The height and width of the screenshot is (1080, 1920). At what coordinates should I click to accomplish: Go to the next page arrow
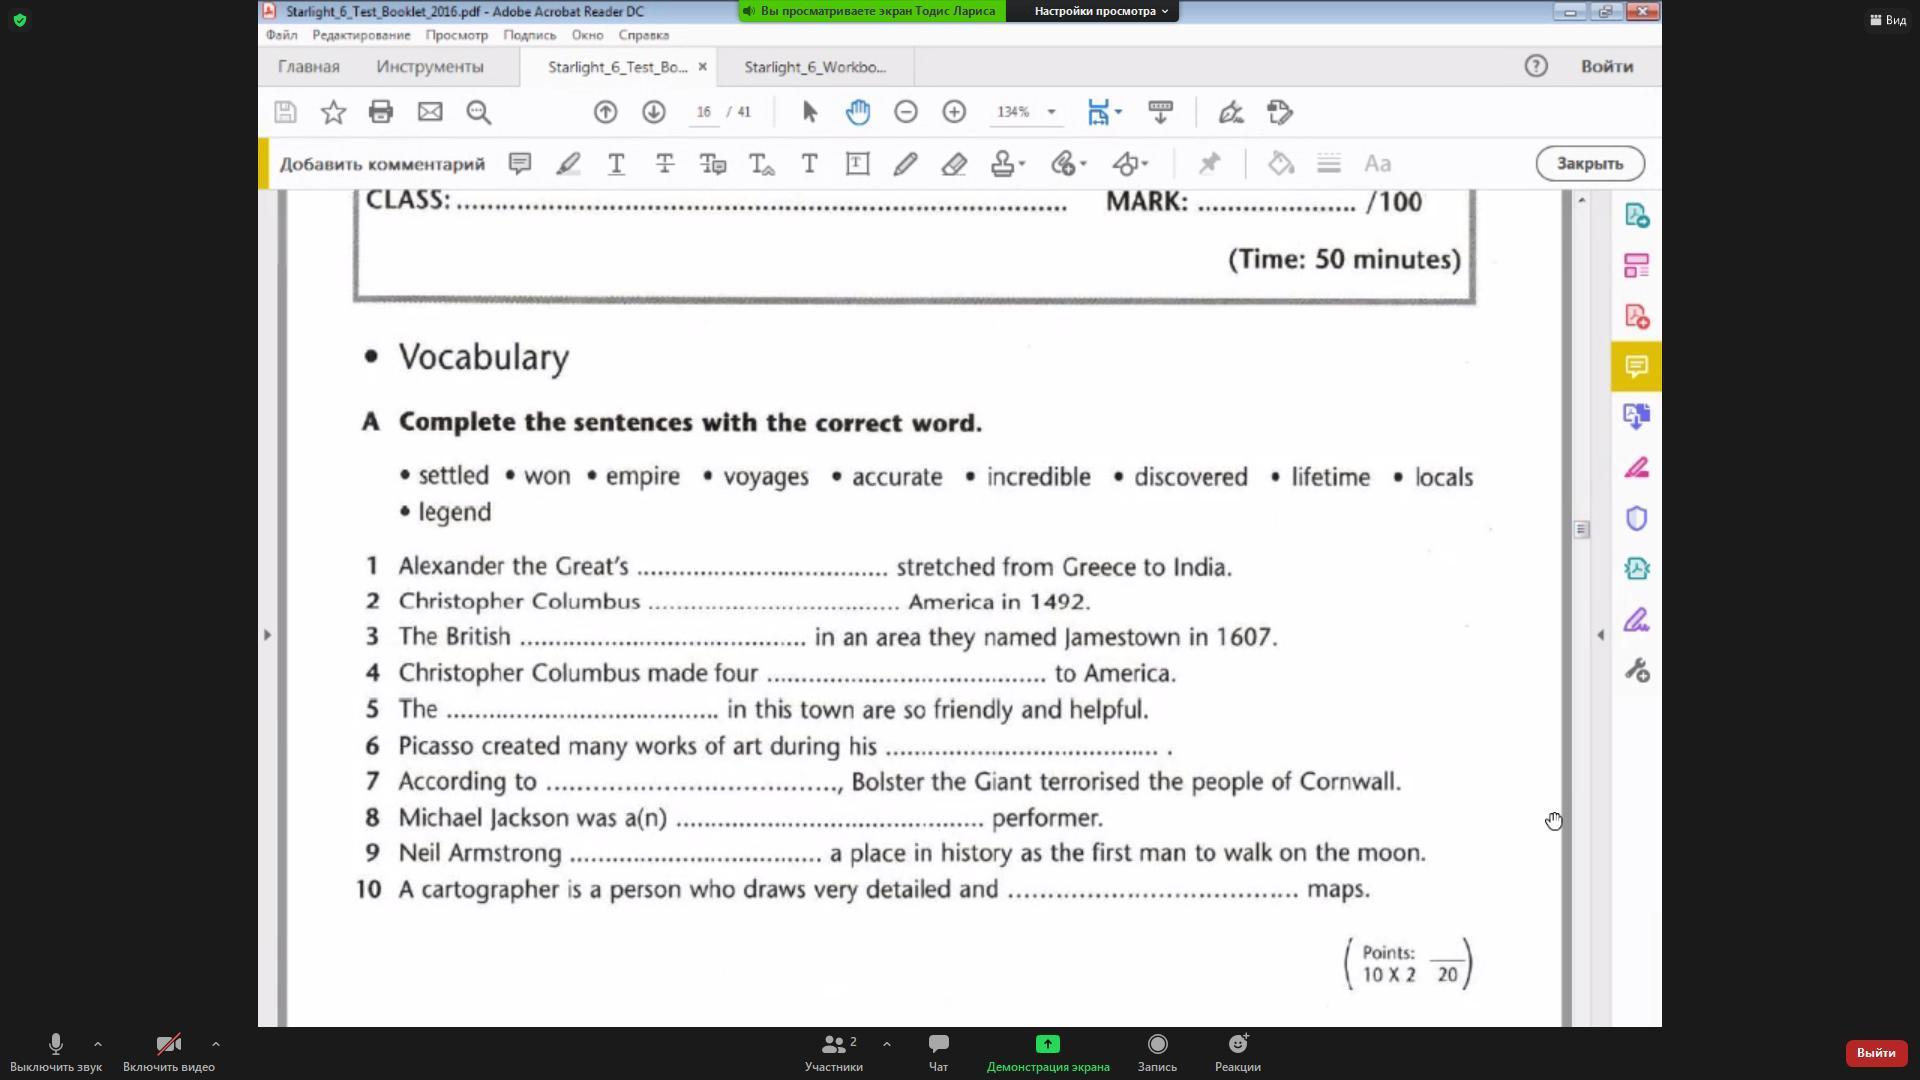653,112
